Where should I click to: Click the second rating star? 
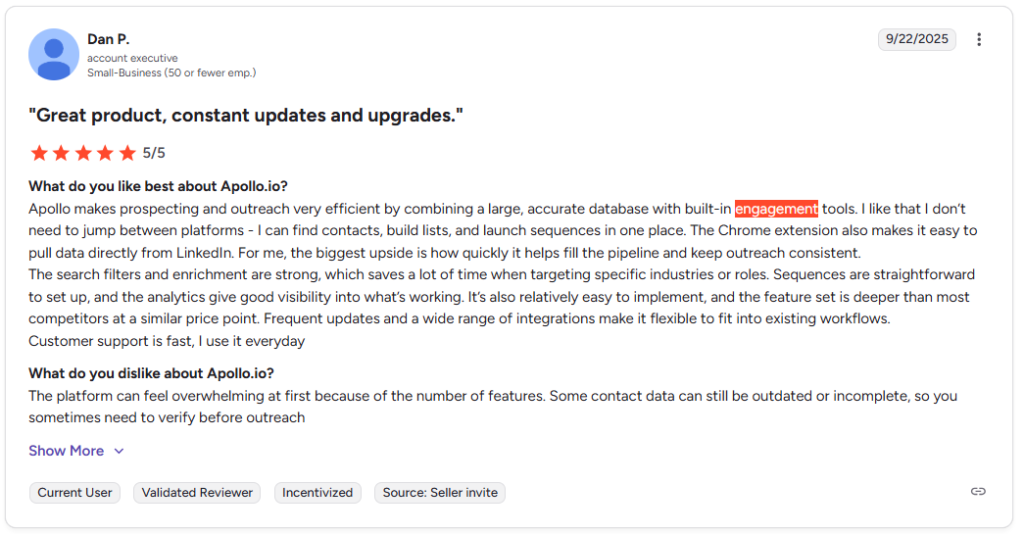(61, 153)
